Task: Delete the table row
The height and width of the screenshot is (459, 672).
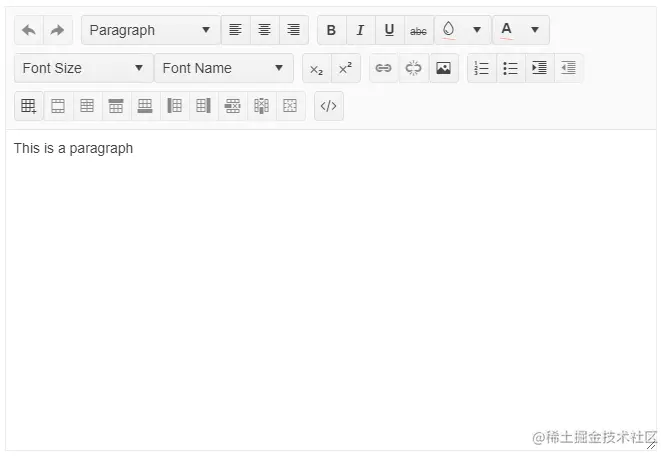Action: coord(233,106)
